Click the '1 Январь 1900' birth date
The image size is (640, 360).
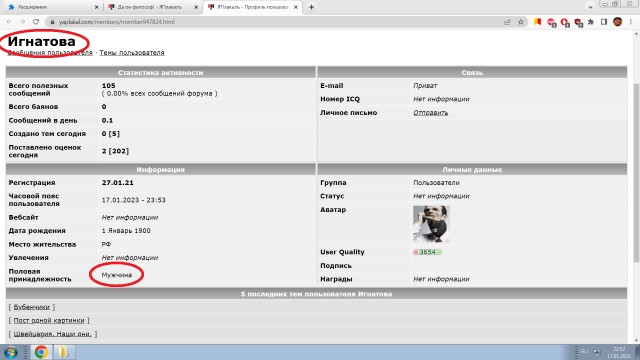tap(126, 231)
